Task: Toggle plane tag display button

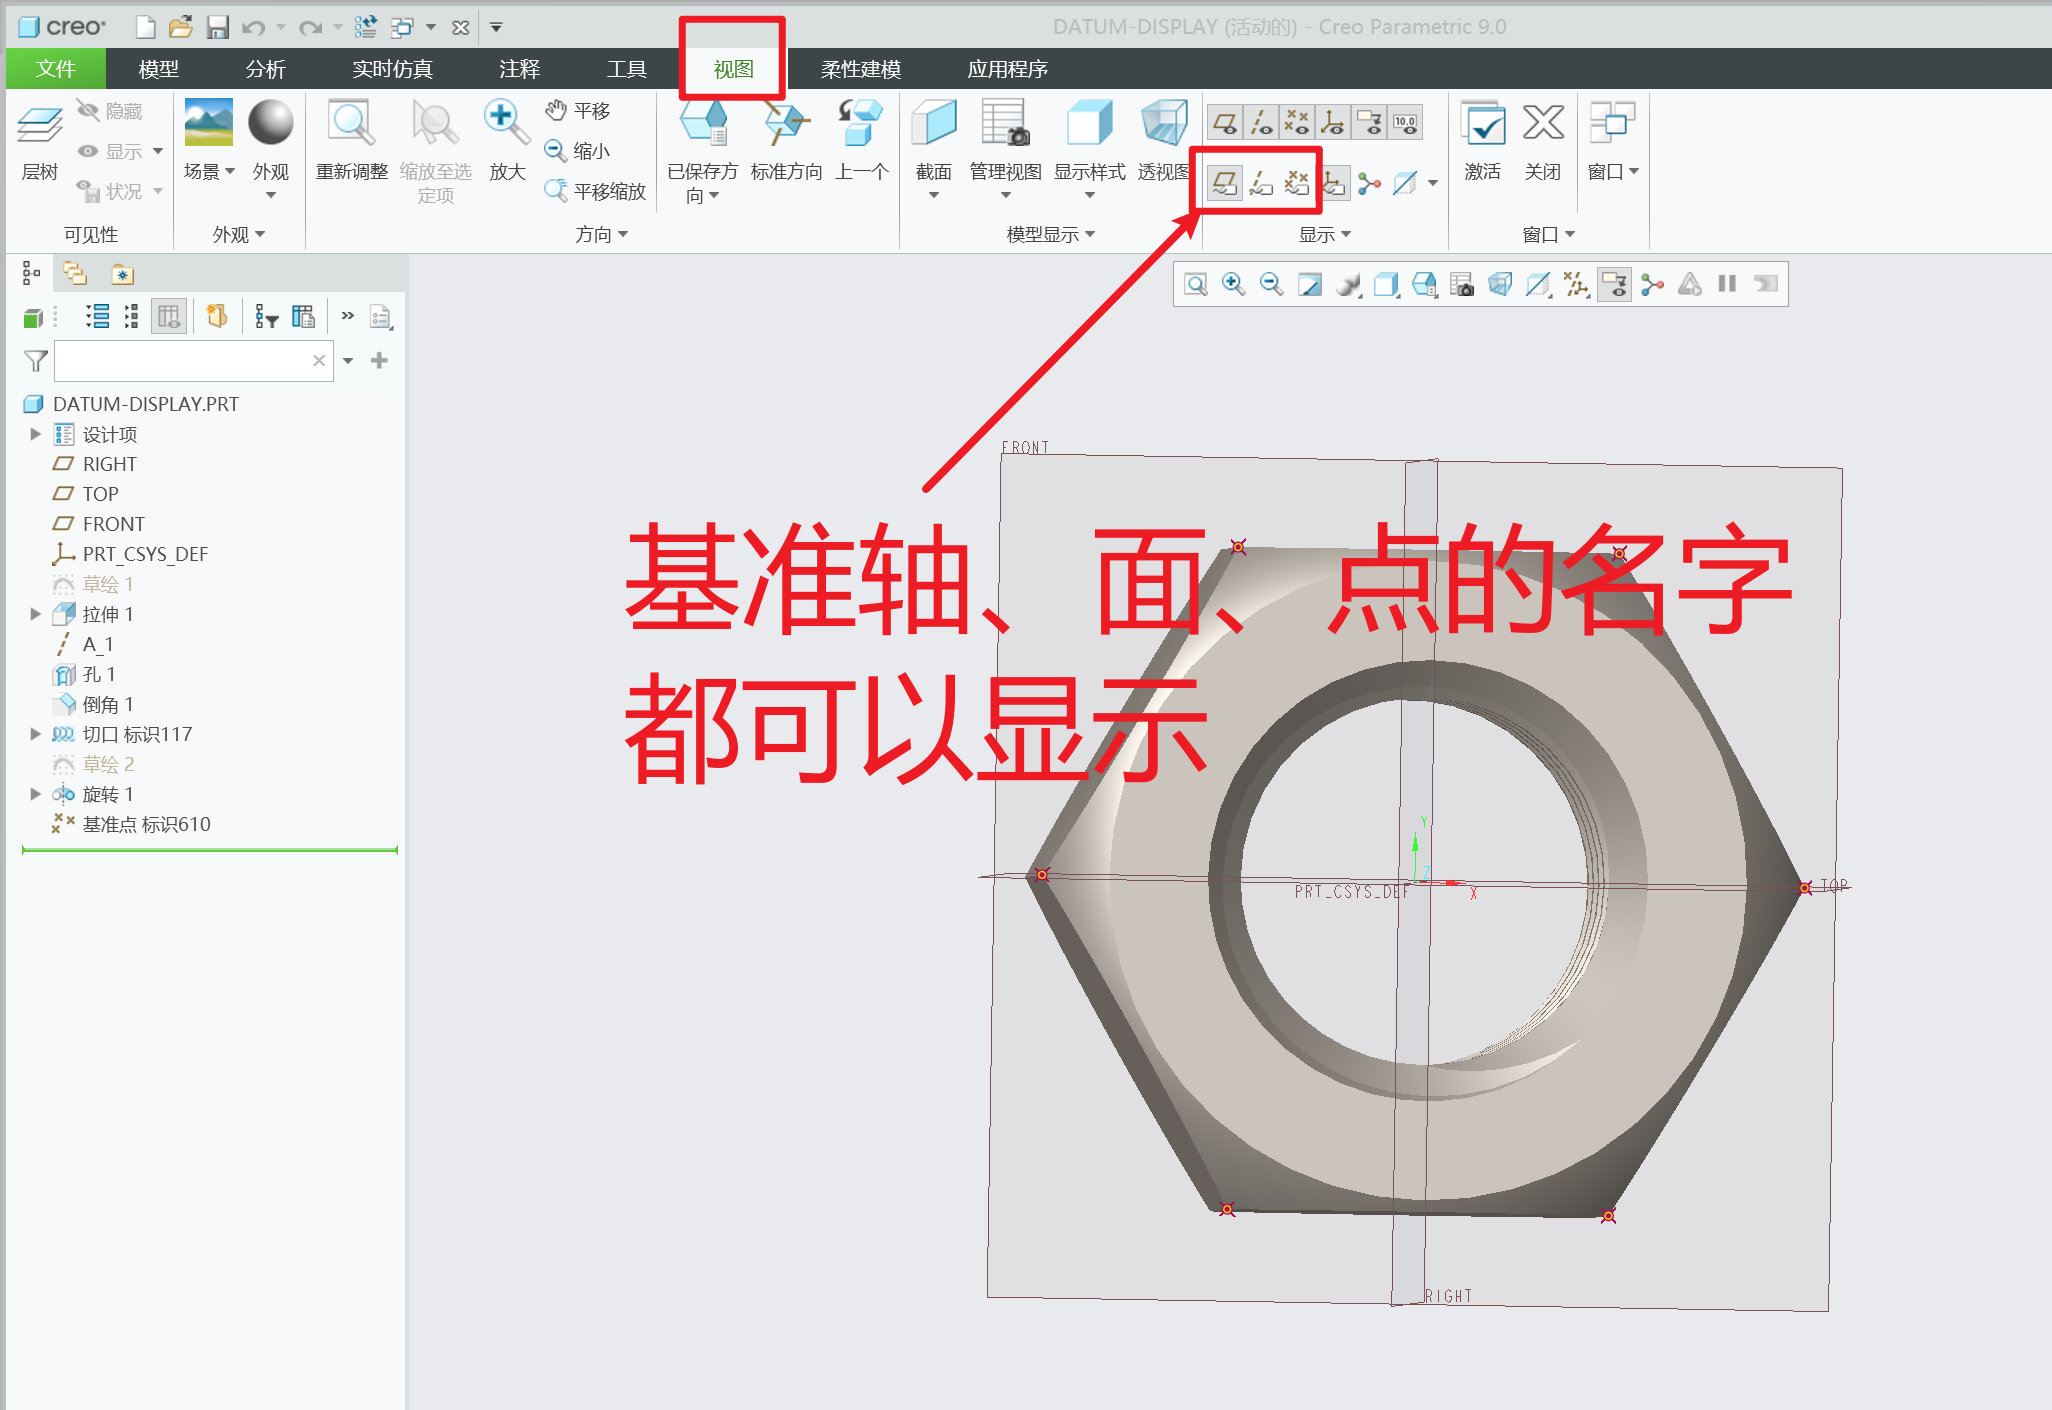Action: point(1225,183)
